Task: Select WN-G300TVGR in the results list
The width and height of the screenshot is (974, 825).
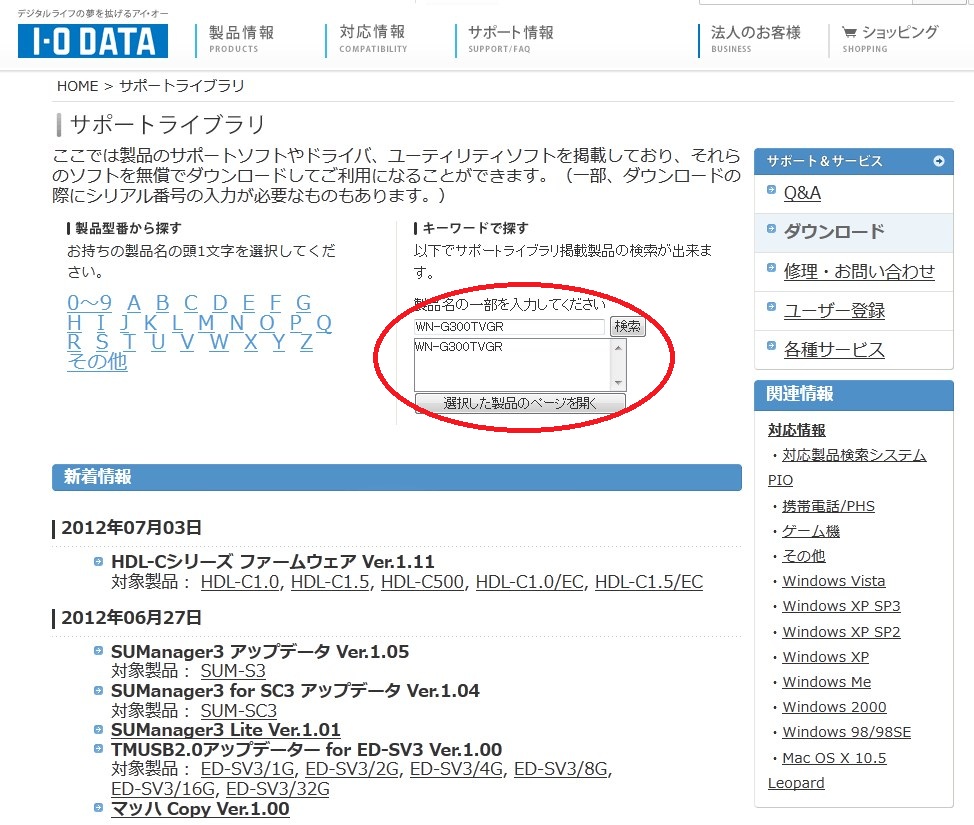Action: pyautogui.click(x=459, y=347)
